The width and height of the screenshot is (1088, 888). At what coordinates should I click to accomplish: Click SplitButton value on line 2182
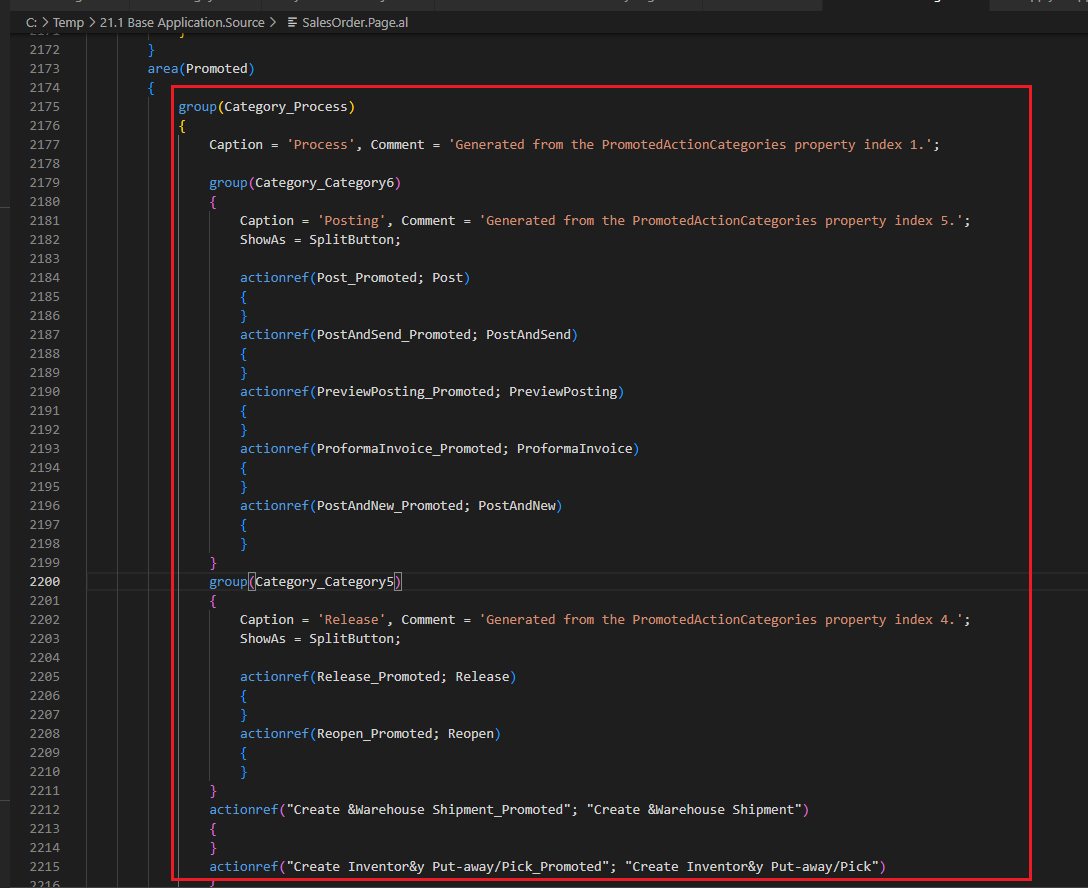point(354,240)
